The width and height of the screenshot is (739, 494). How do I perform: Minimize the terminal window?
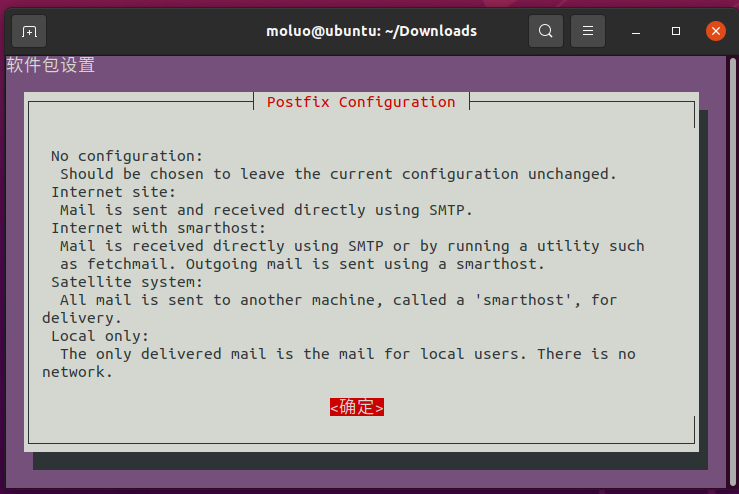(636, 32)
